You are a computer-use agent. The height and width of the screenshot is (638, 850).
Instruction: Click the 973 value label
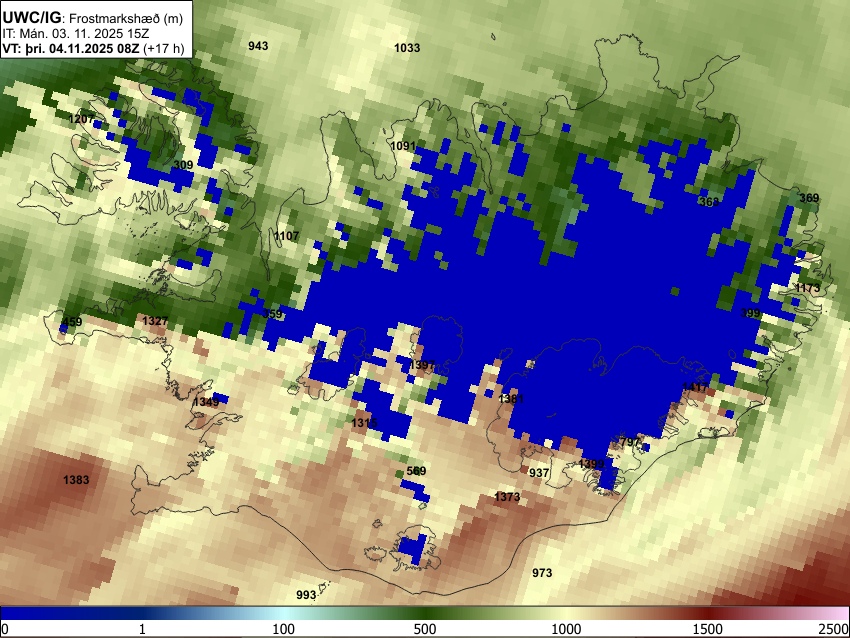(542, 573)
